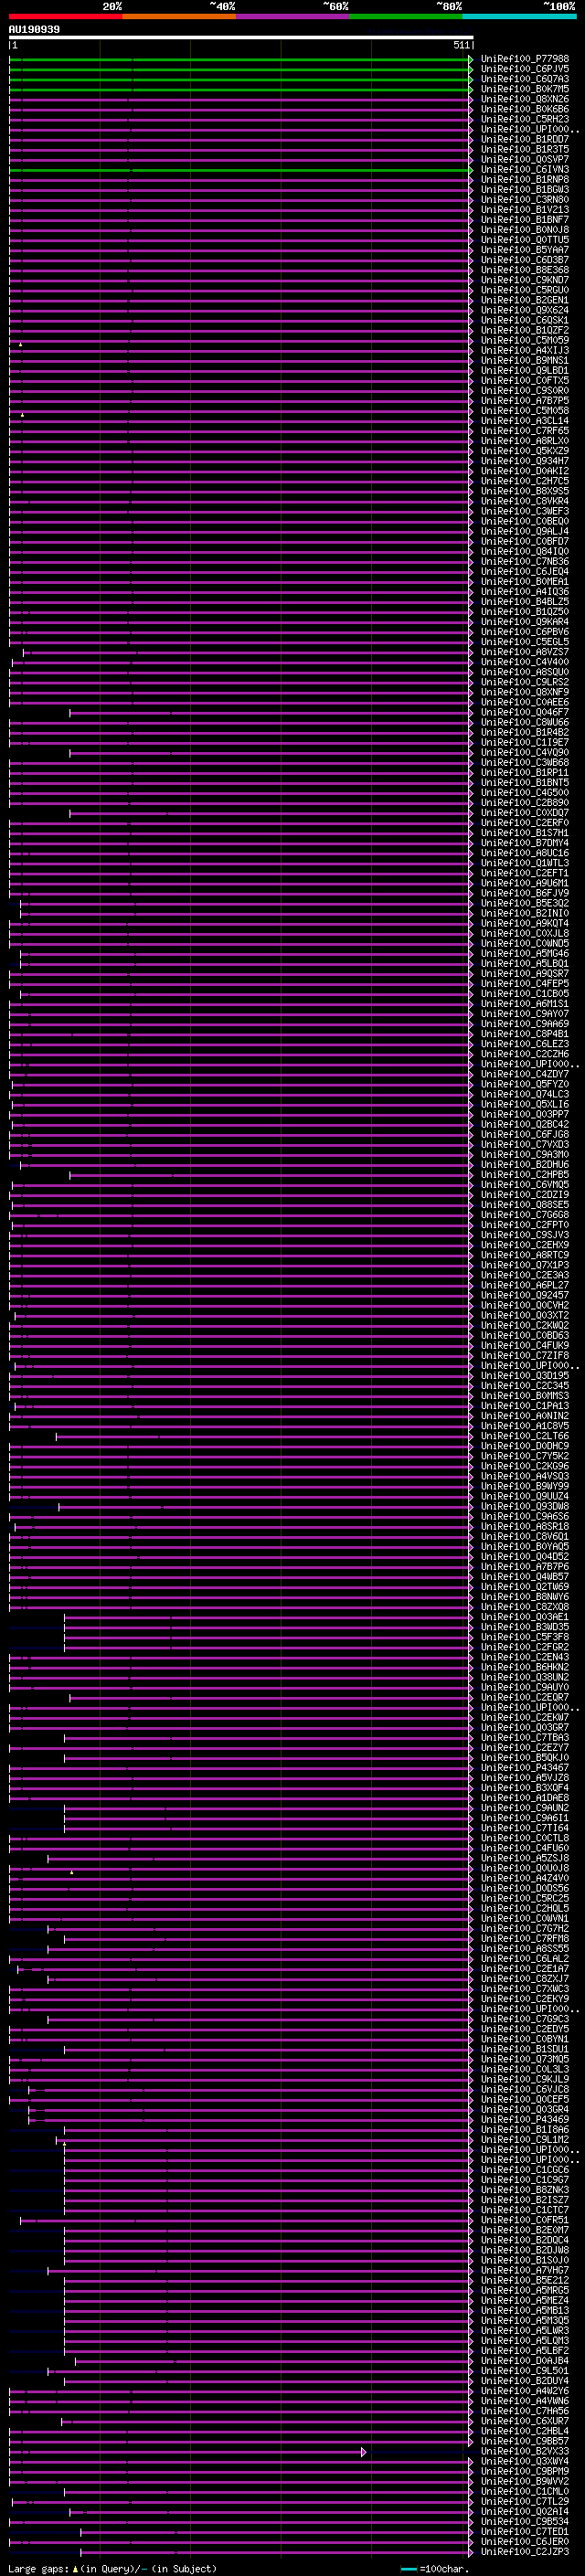The image size is (585, 2576).
Task: Click the UniRef100_B2DHU6 label
Action: 524,1165
